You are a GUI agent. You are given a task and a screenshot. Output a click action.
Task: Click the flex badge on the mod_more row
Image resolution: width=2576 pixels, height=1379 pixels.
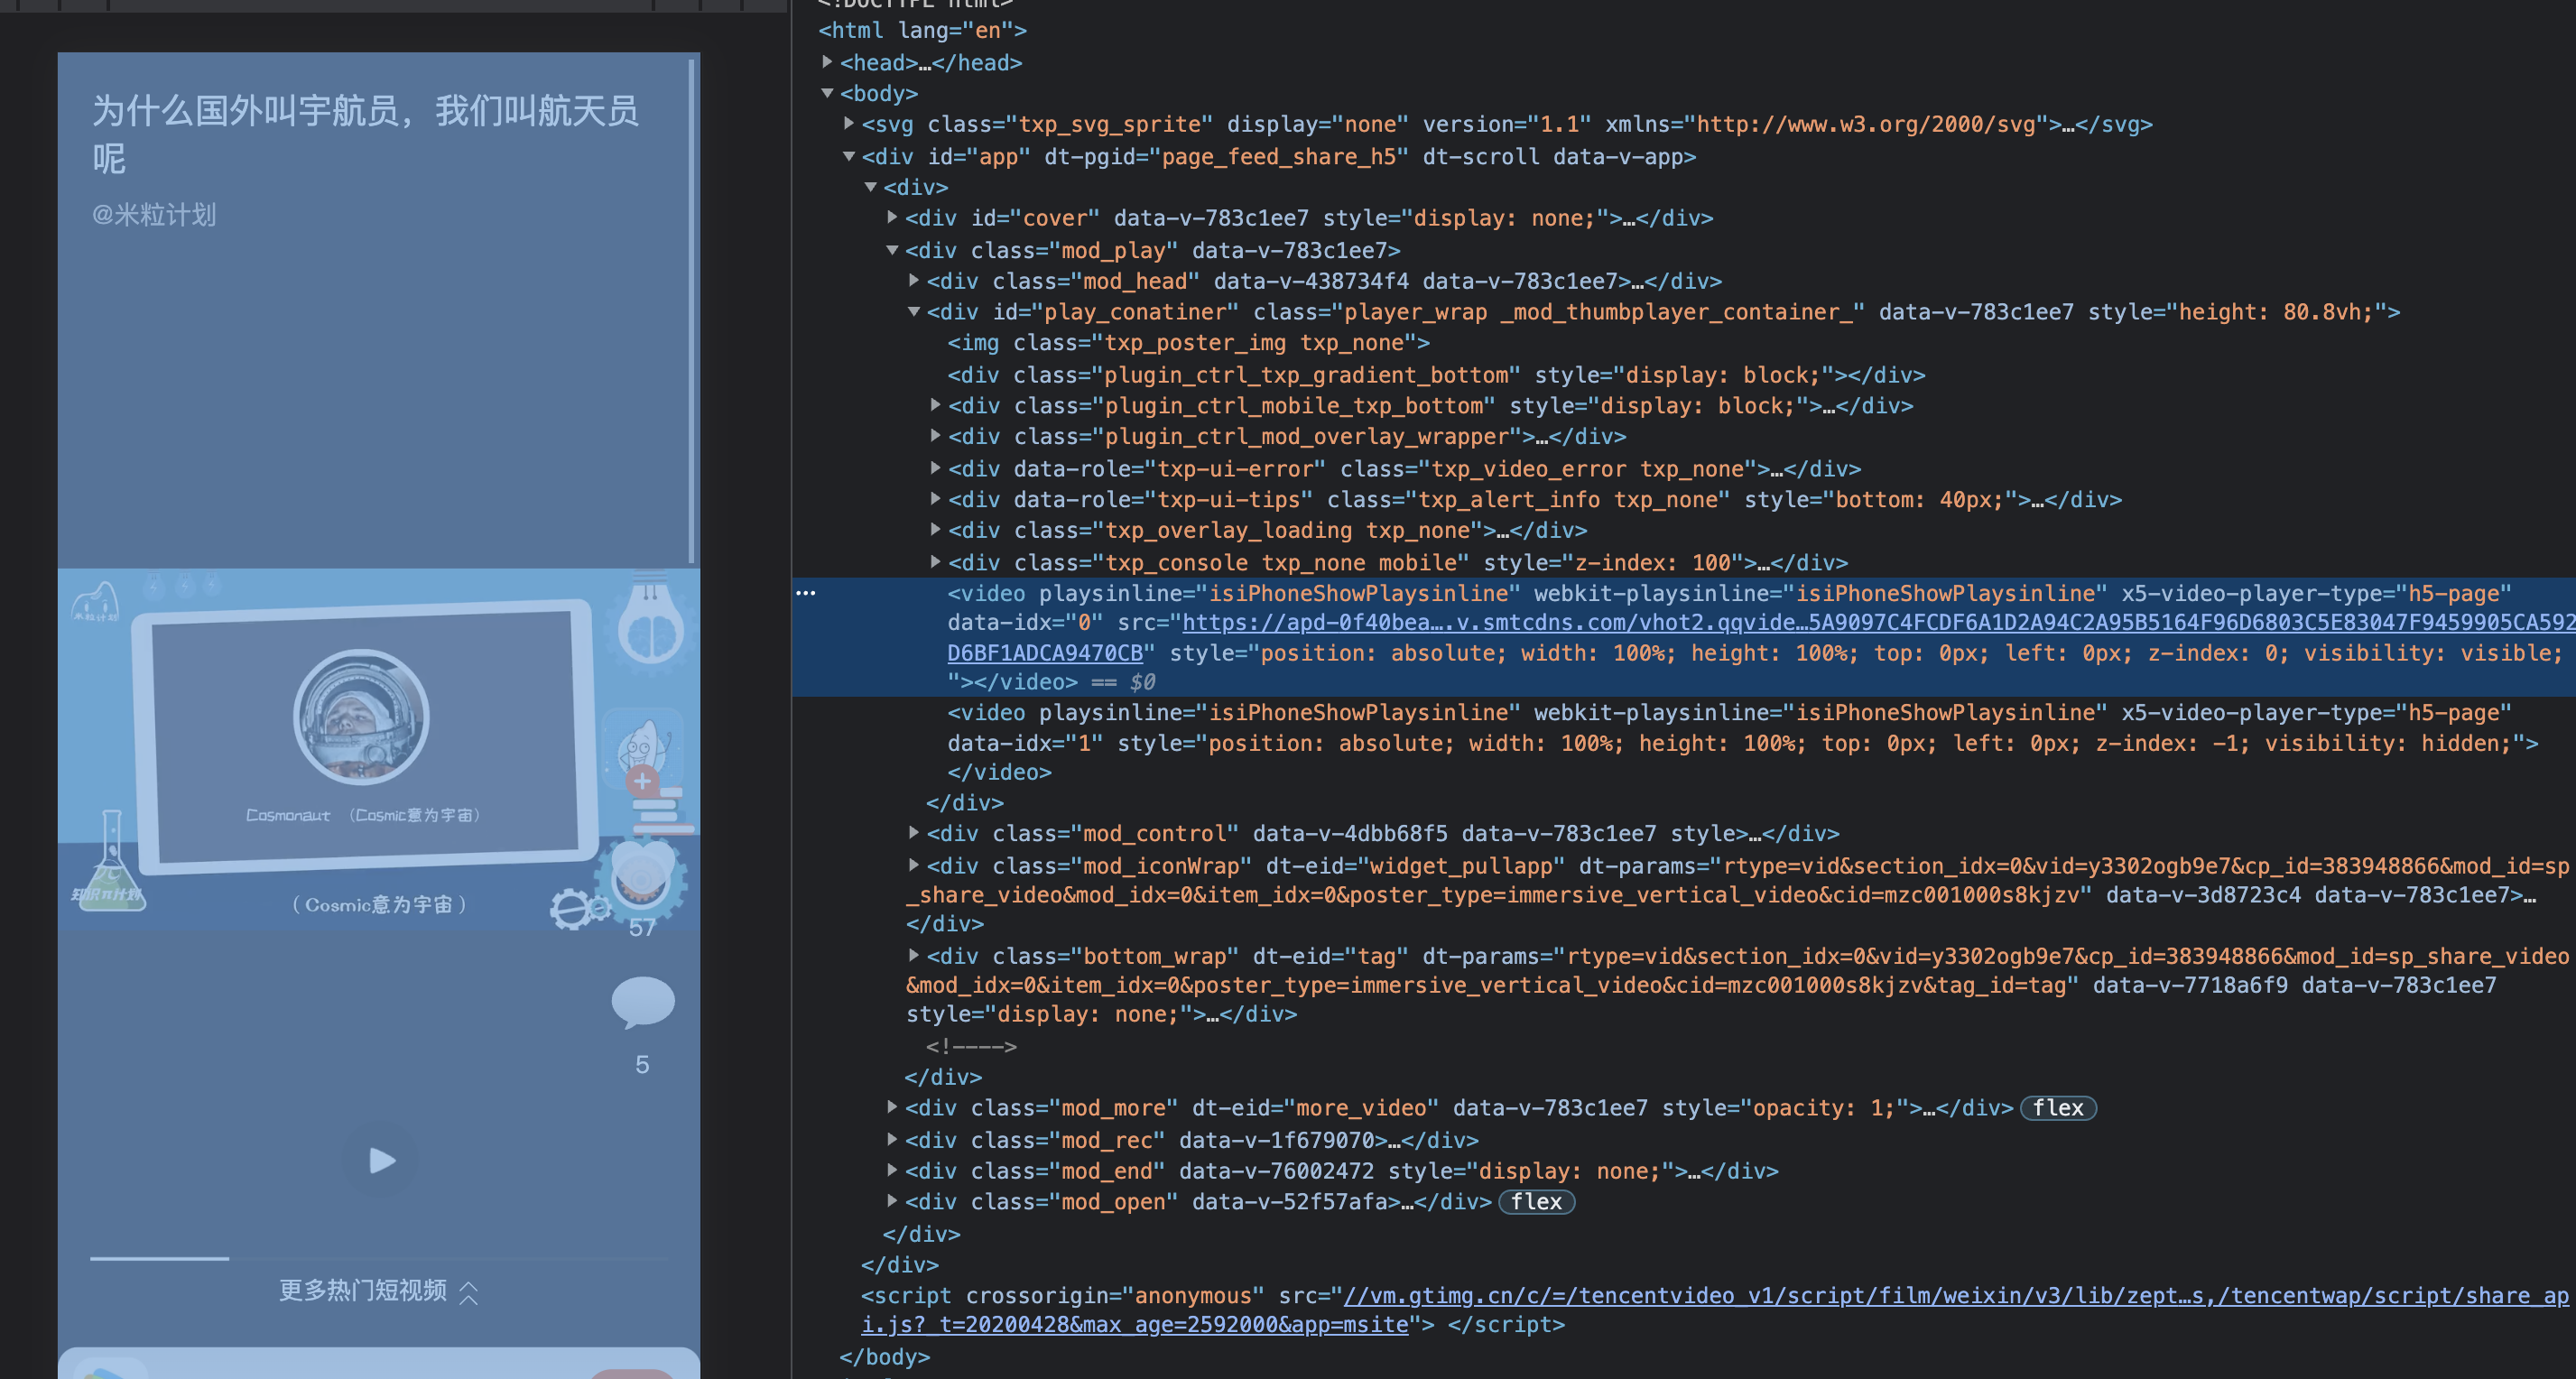click(x=2058, y=1108)
